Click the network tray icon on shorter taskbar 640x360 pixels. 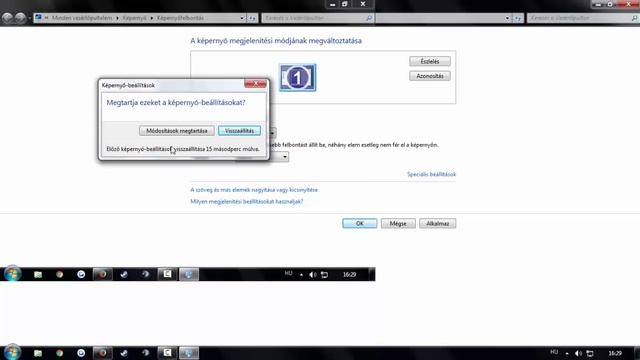tap(324, 275)
